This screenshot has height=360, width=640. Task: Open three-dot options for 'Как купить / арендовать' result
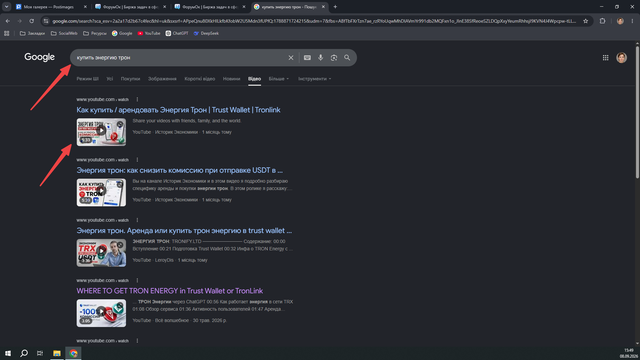click(x=137, y=99)
